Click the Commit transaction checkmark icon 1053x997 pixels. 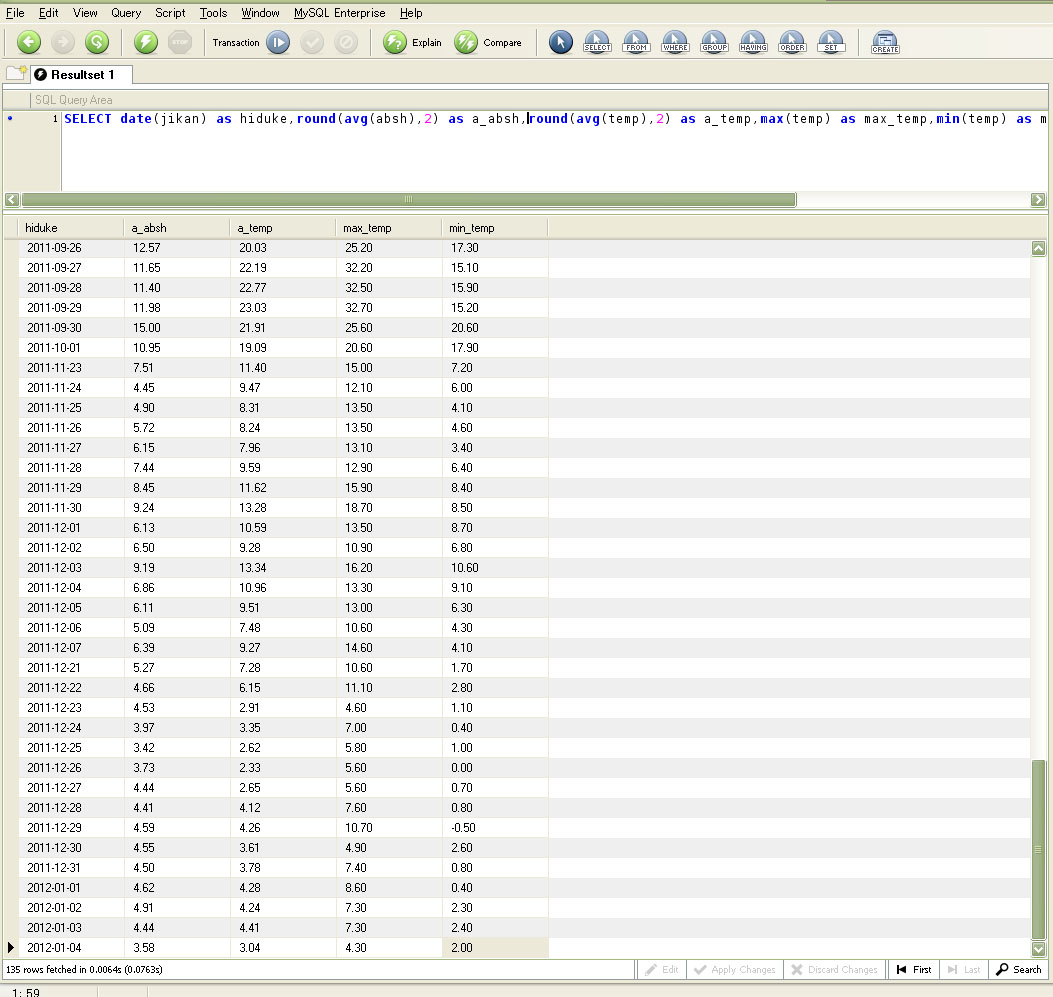[312, 42]
